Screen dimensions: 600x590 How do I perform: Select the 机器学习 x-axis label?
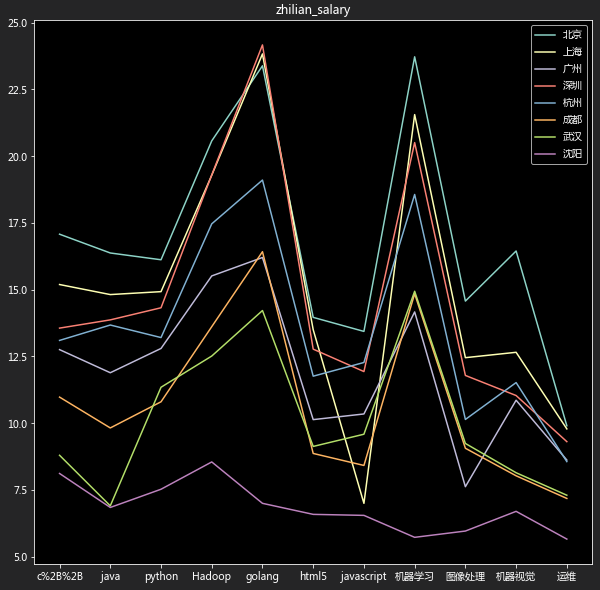click(414, 576)
